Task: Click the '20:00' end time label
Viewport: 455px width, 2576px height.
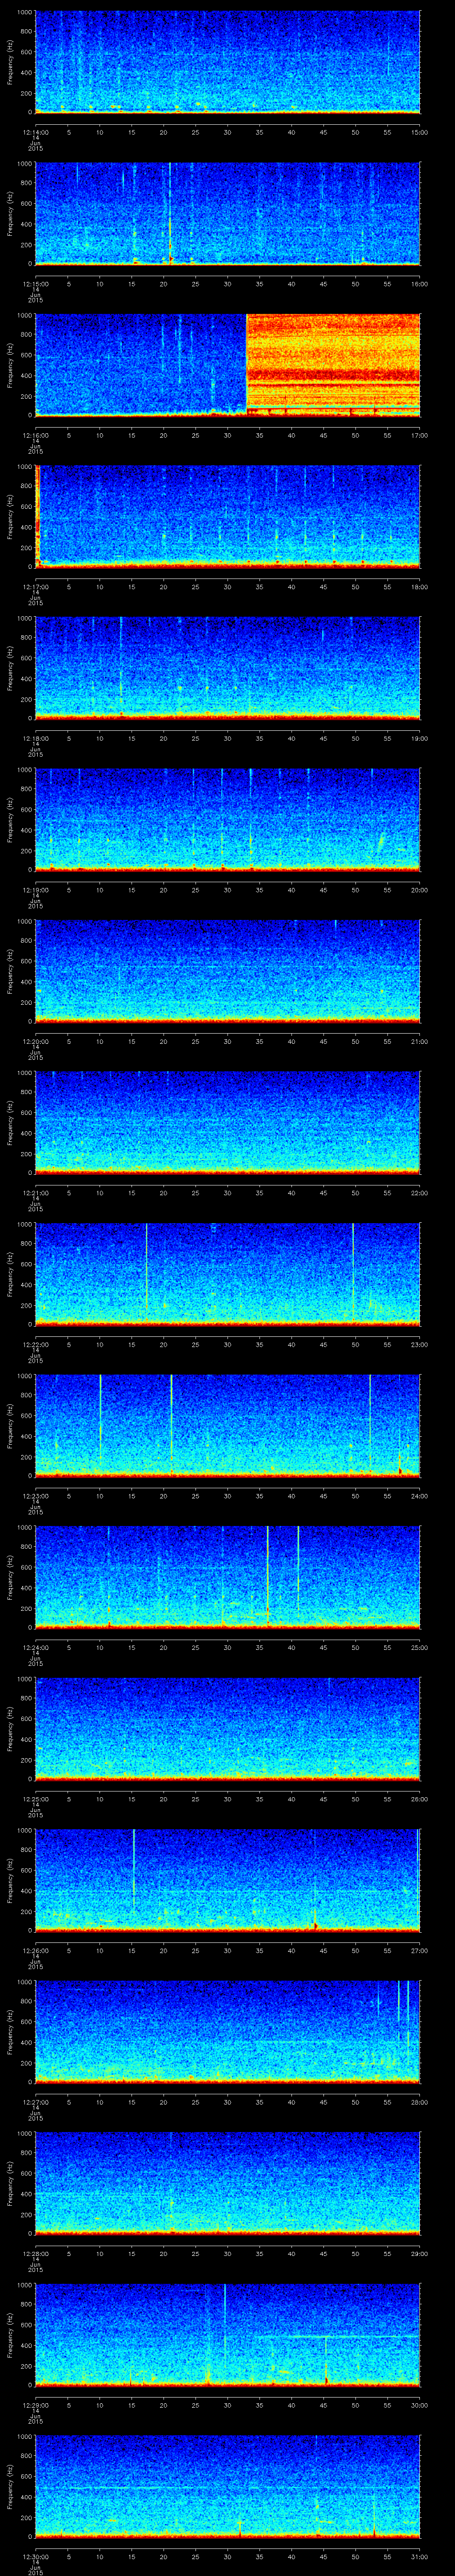Action: pyautogui.click(x=420, y=890)
